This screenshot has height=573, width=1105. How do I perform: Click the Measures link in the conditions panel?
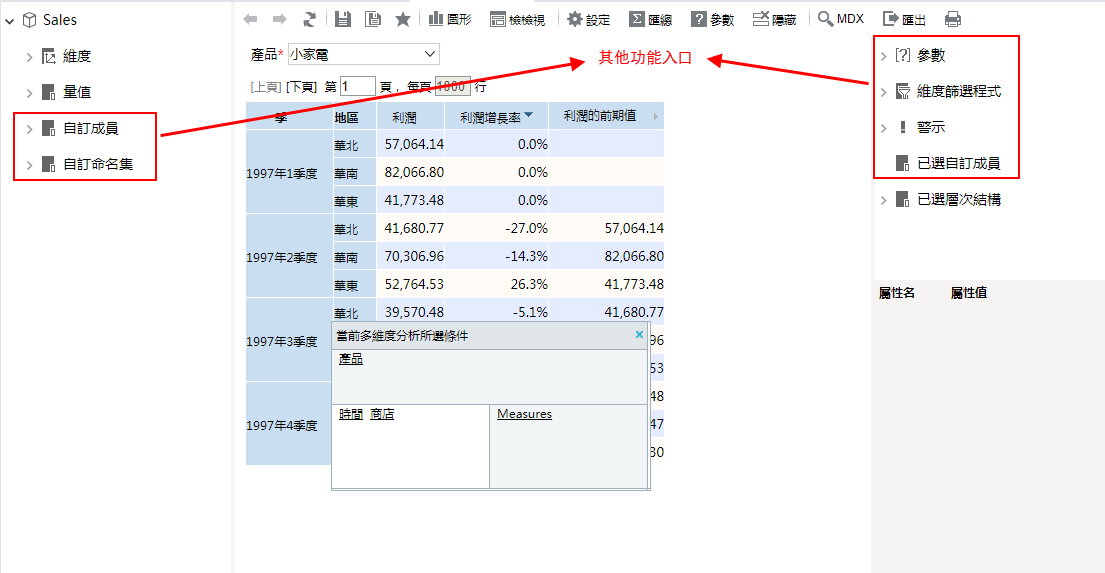click(524, 414)
